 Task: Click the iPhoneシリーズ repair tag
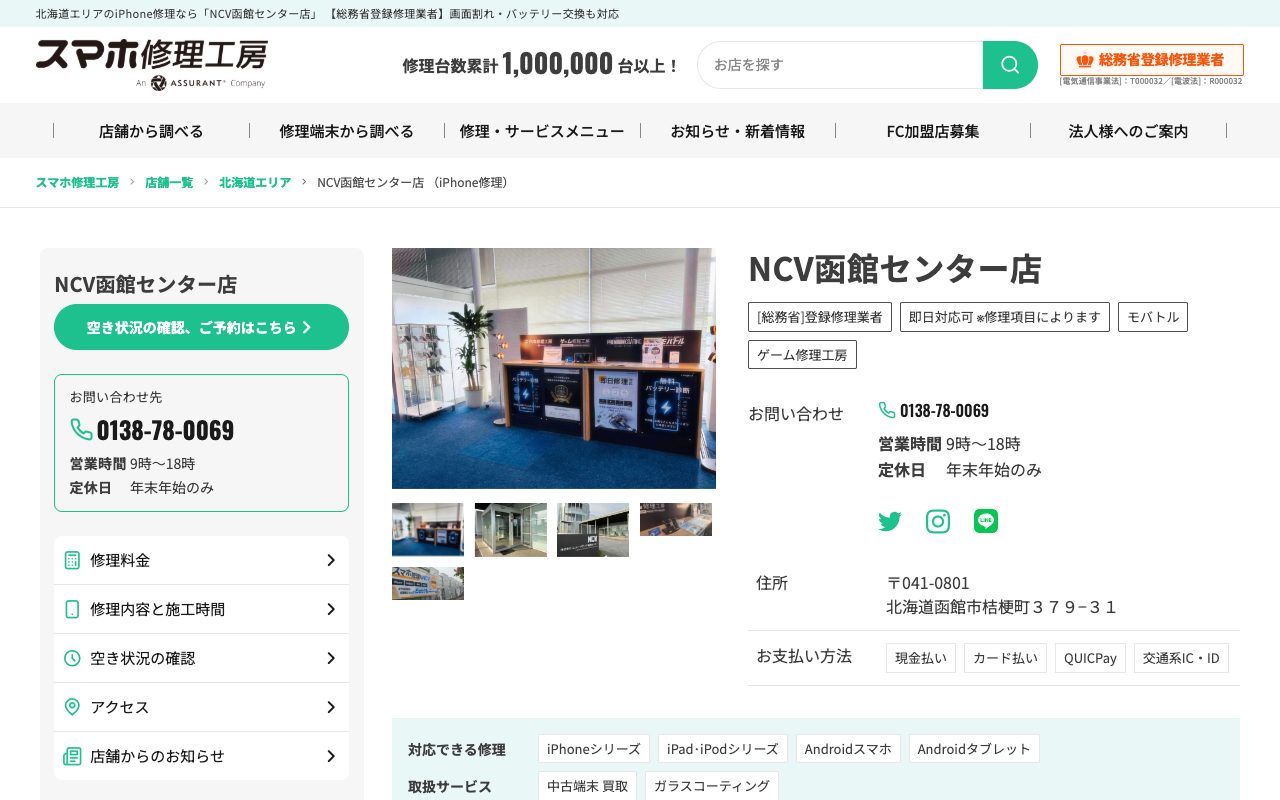[x=594, y=749]
